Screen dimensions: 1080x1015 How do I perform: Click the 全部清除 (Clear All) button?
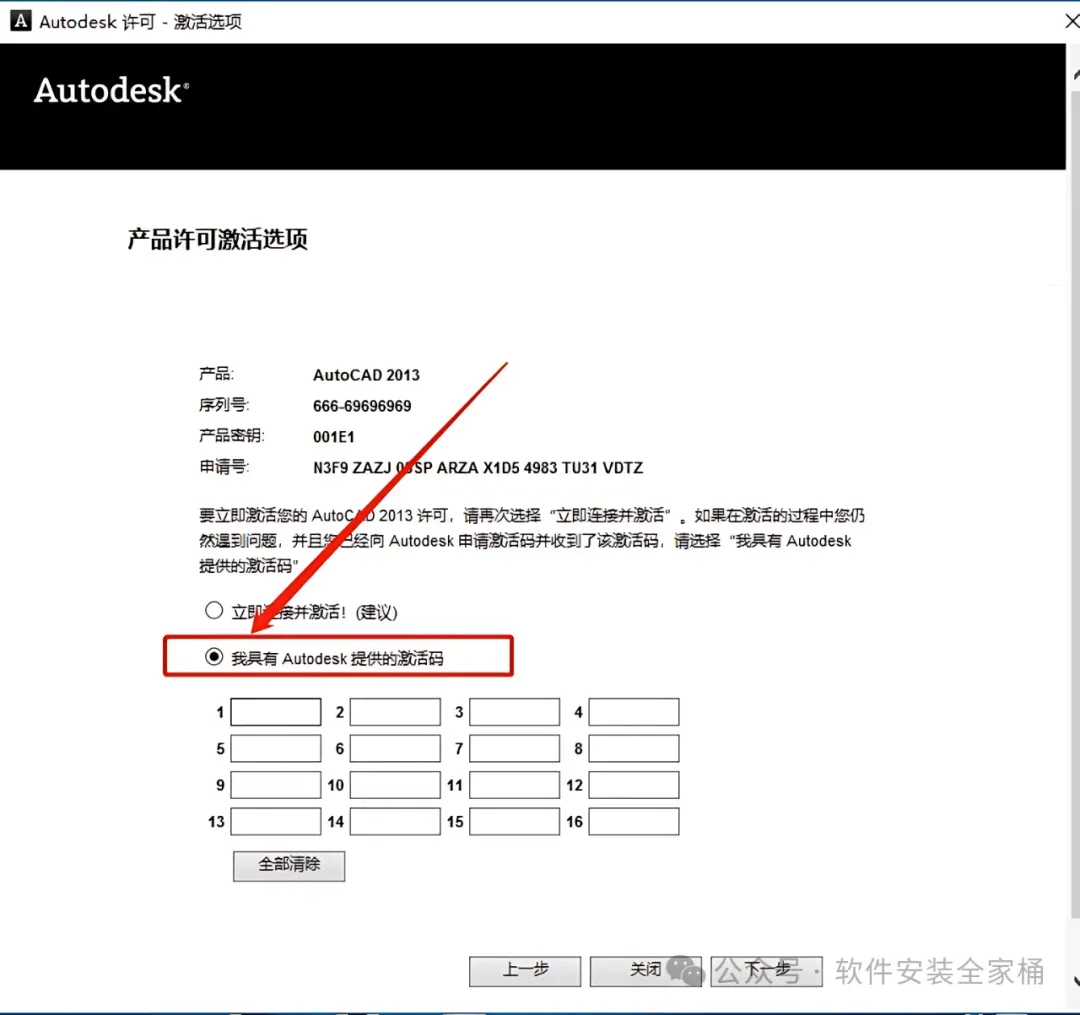click(289, 866)
